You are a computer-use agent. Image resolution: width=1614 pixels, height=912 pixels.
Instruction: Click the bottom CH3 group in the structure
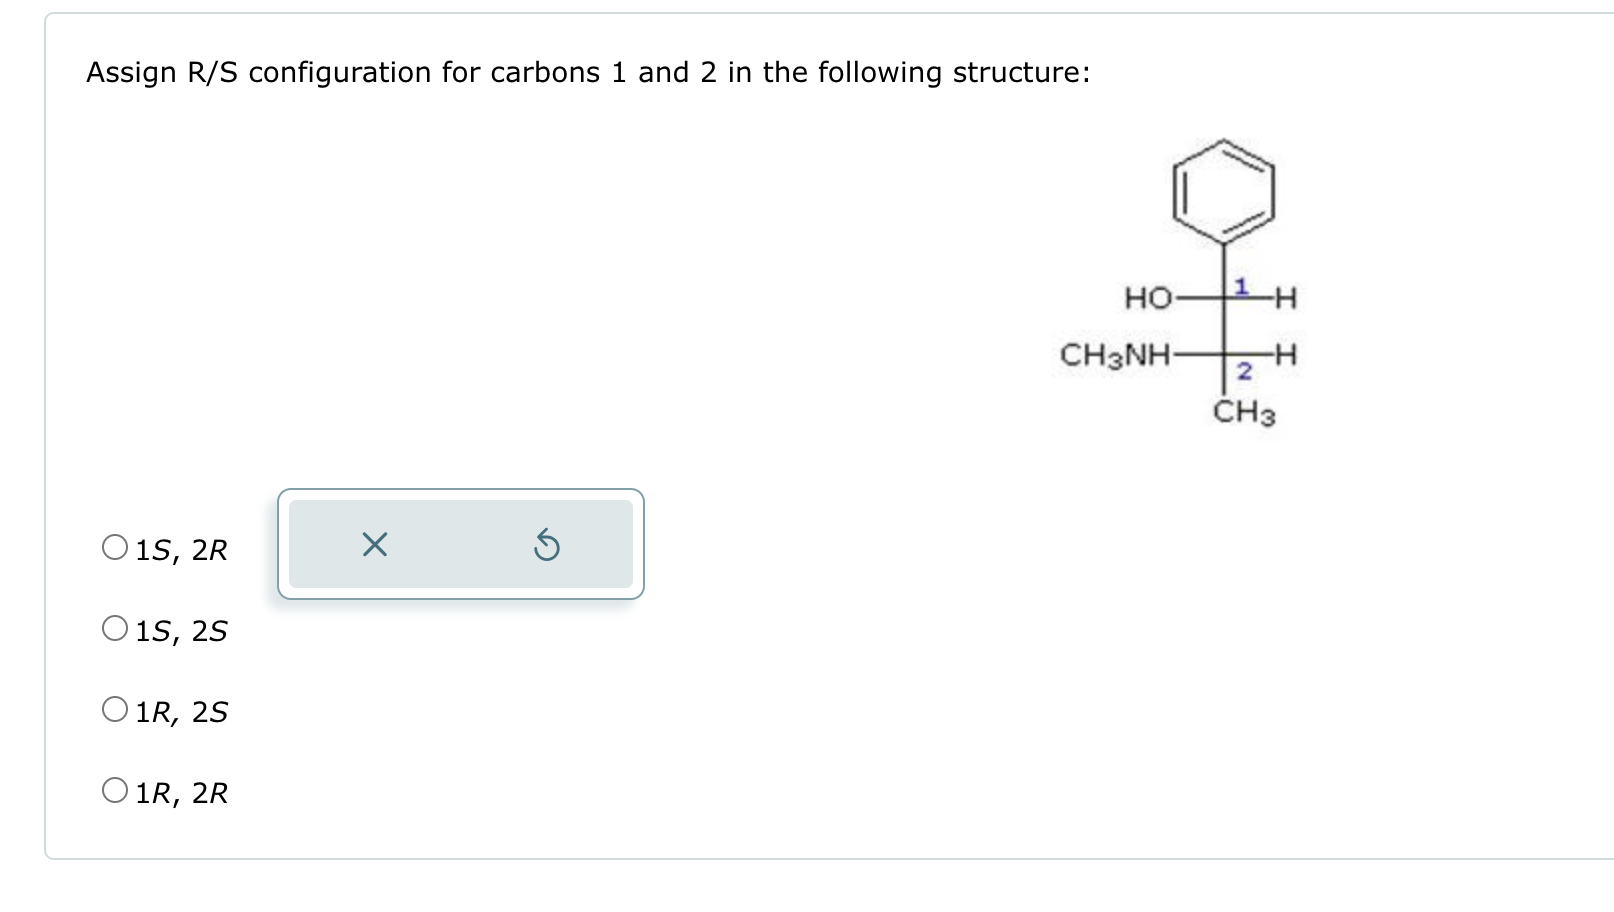1242,412
